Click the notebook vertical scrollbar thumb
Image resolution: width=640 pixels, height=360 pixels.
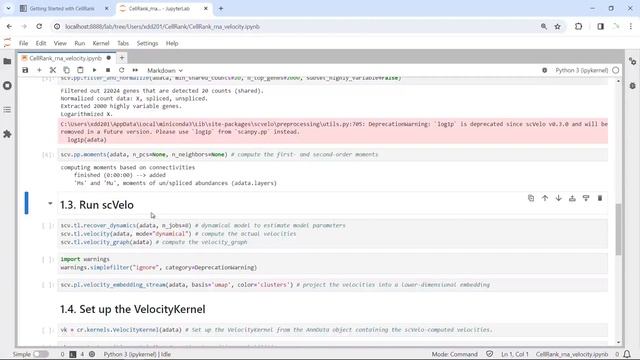pyautogui.click(x=619, y=229)
